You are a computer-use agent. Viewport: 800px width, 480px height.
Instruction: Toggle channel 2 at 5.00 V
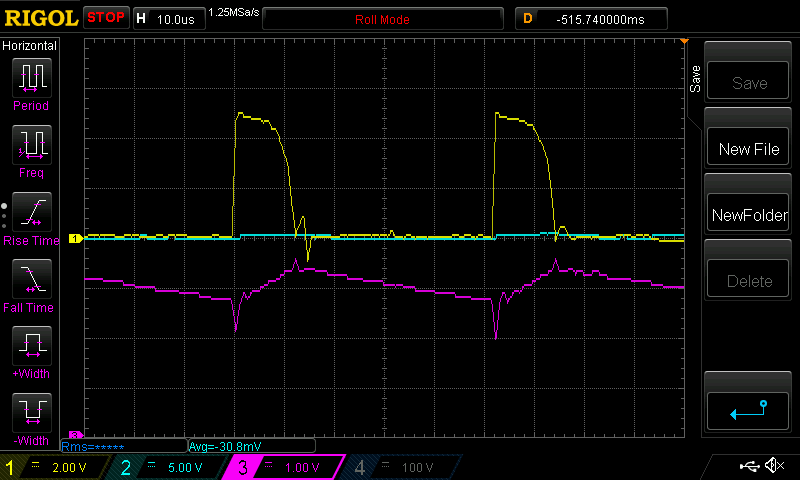click(170, 467)
